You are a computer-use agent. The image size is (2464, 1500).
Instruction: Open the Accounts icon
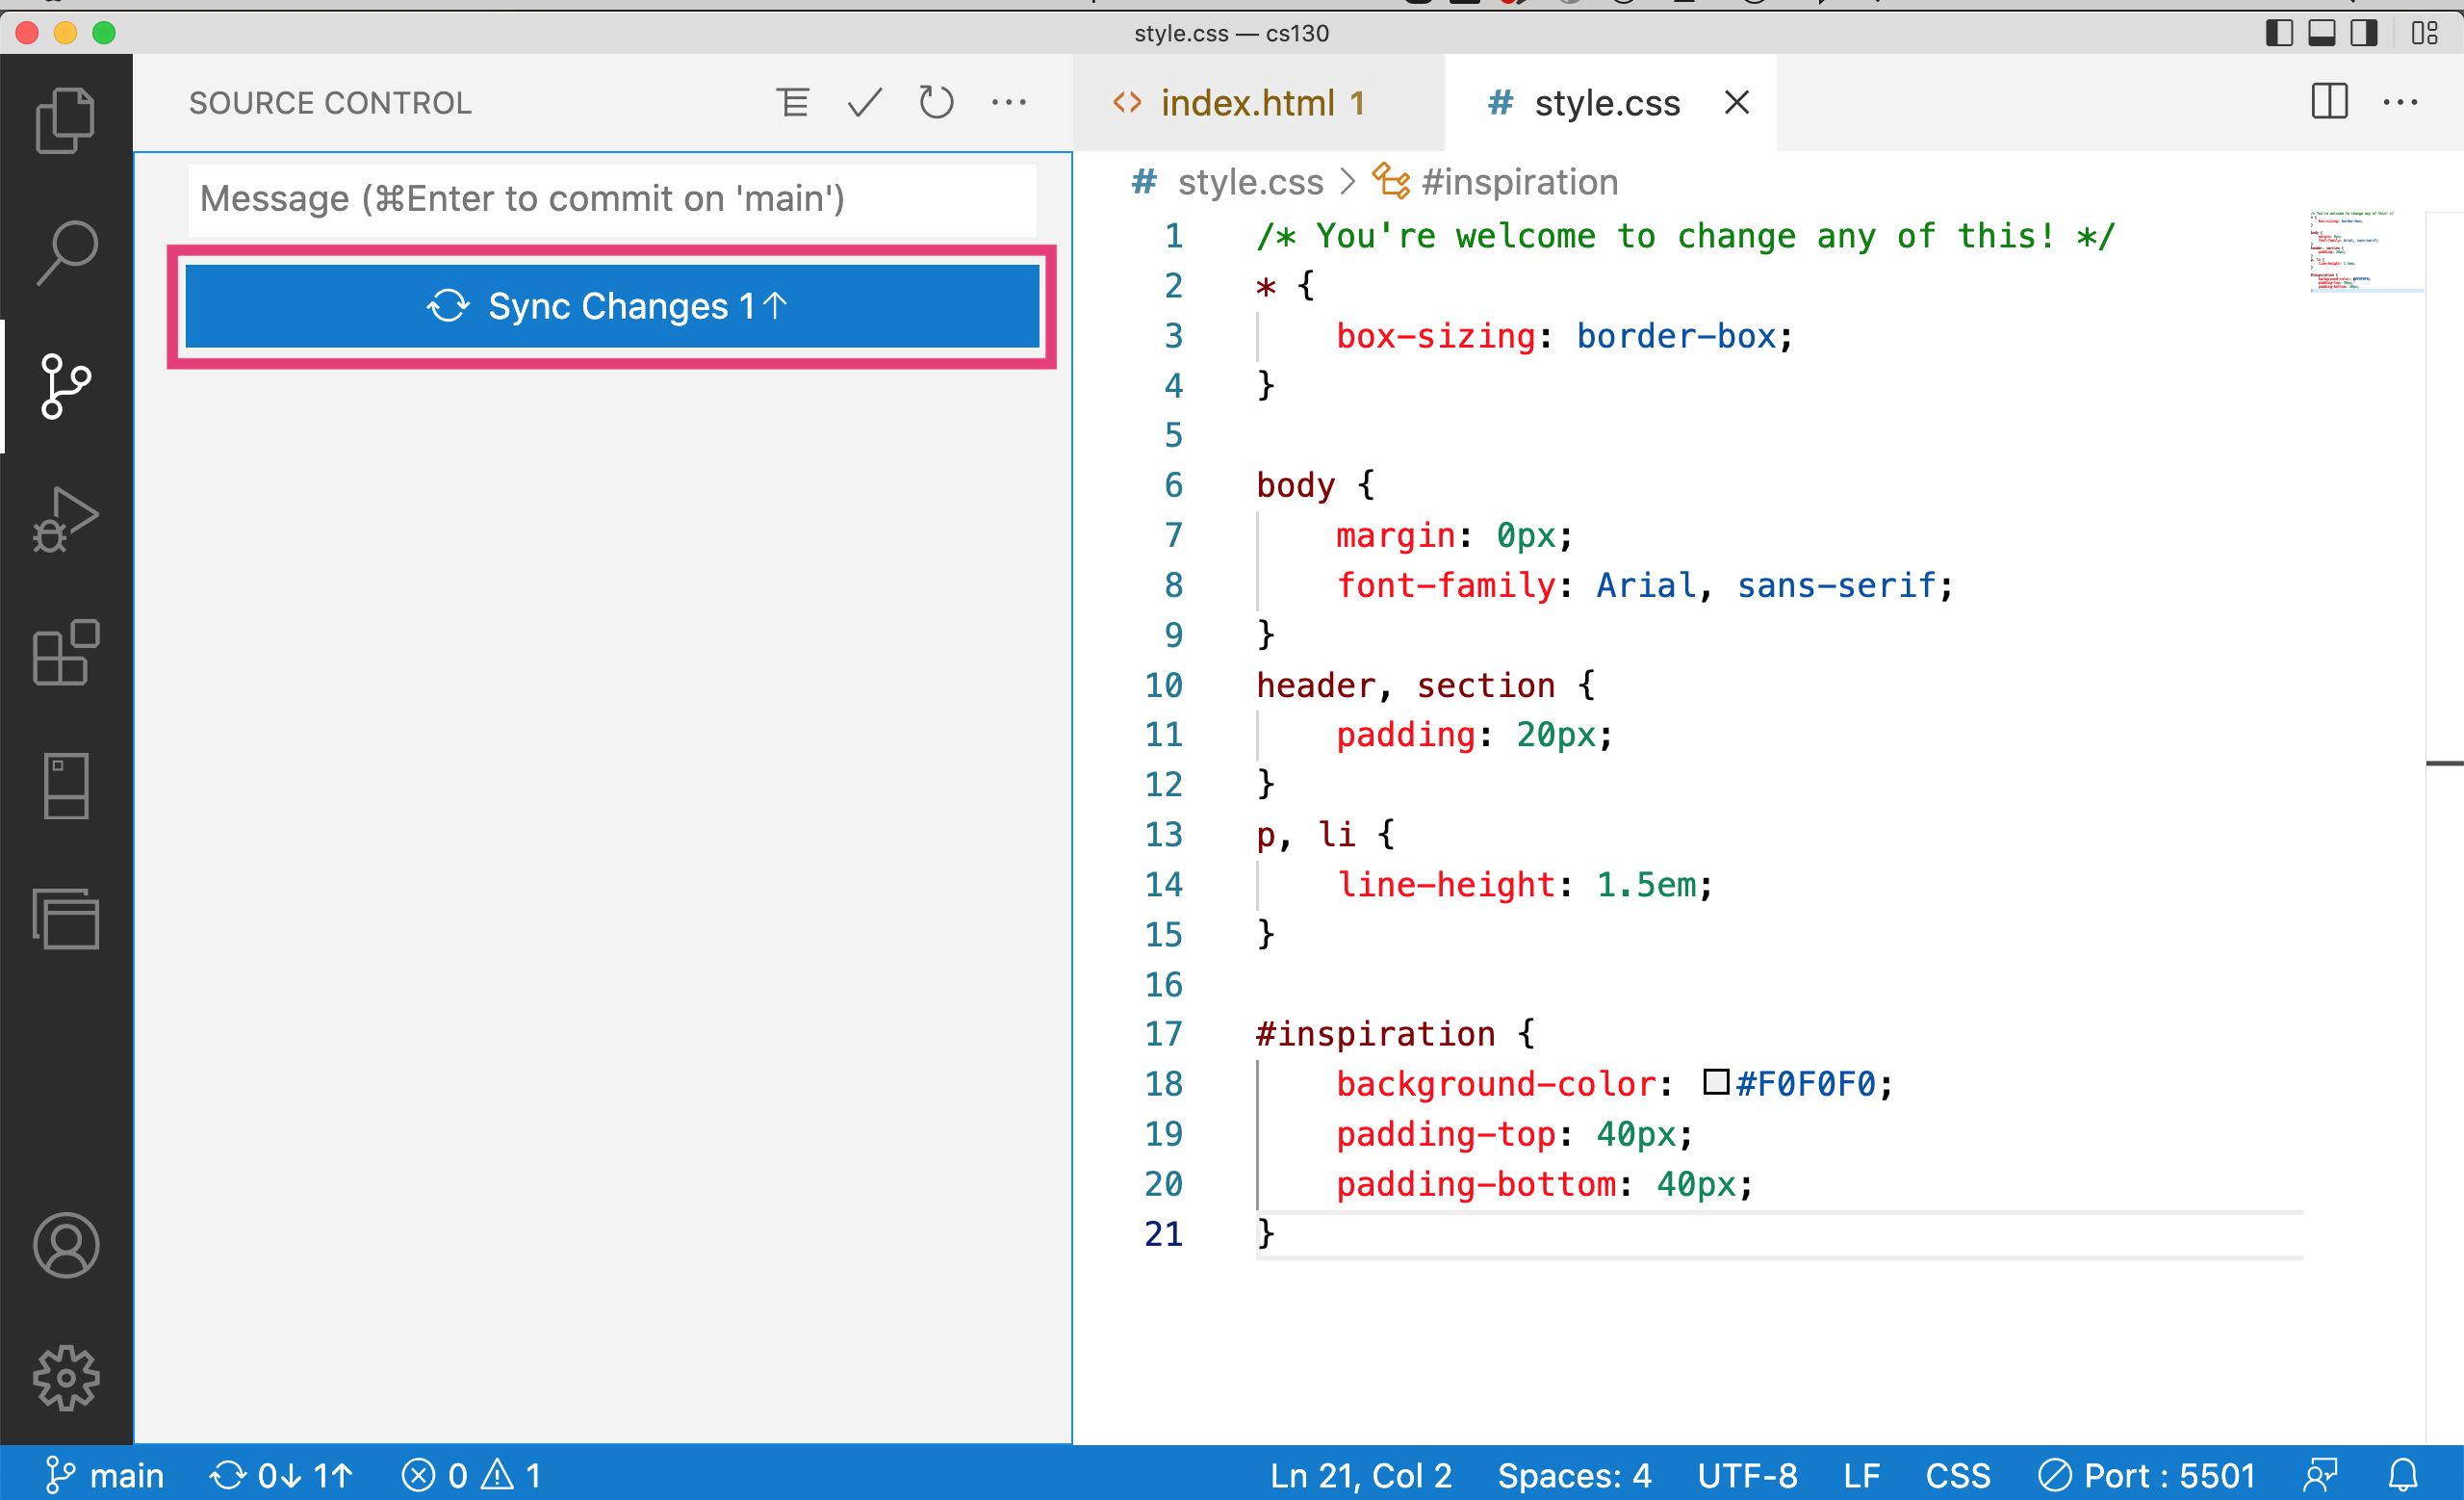coord(66,1246)
